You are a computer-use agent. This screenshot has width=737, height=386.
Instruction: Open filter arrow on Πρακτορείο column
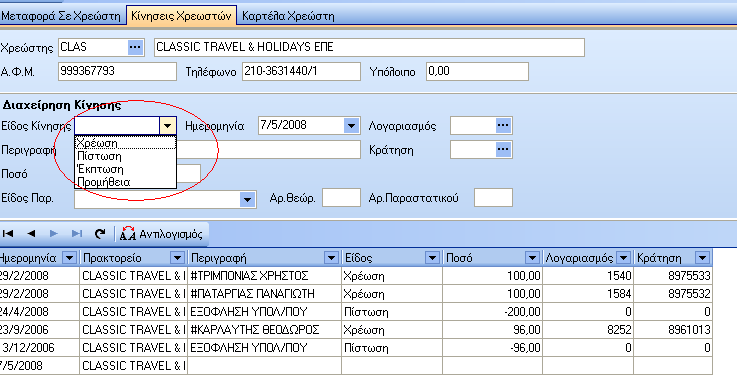pyautogui.click(x=177, y=258)
